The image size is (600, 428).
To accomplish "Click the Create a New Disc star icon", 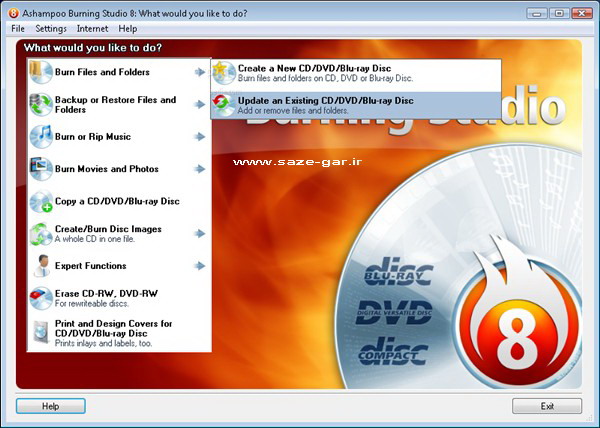I will (224, 73).
